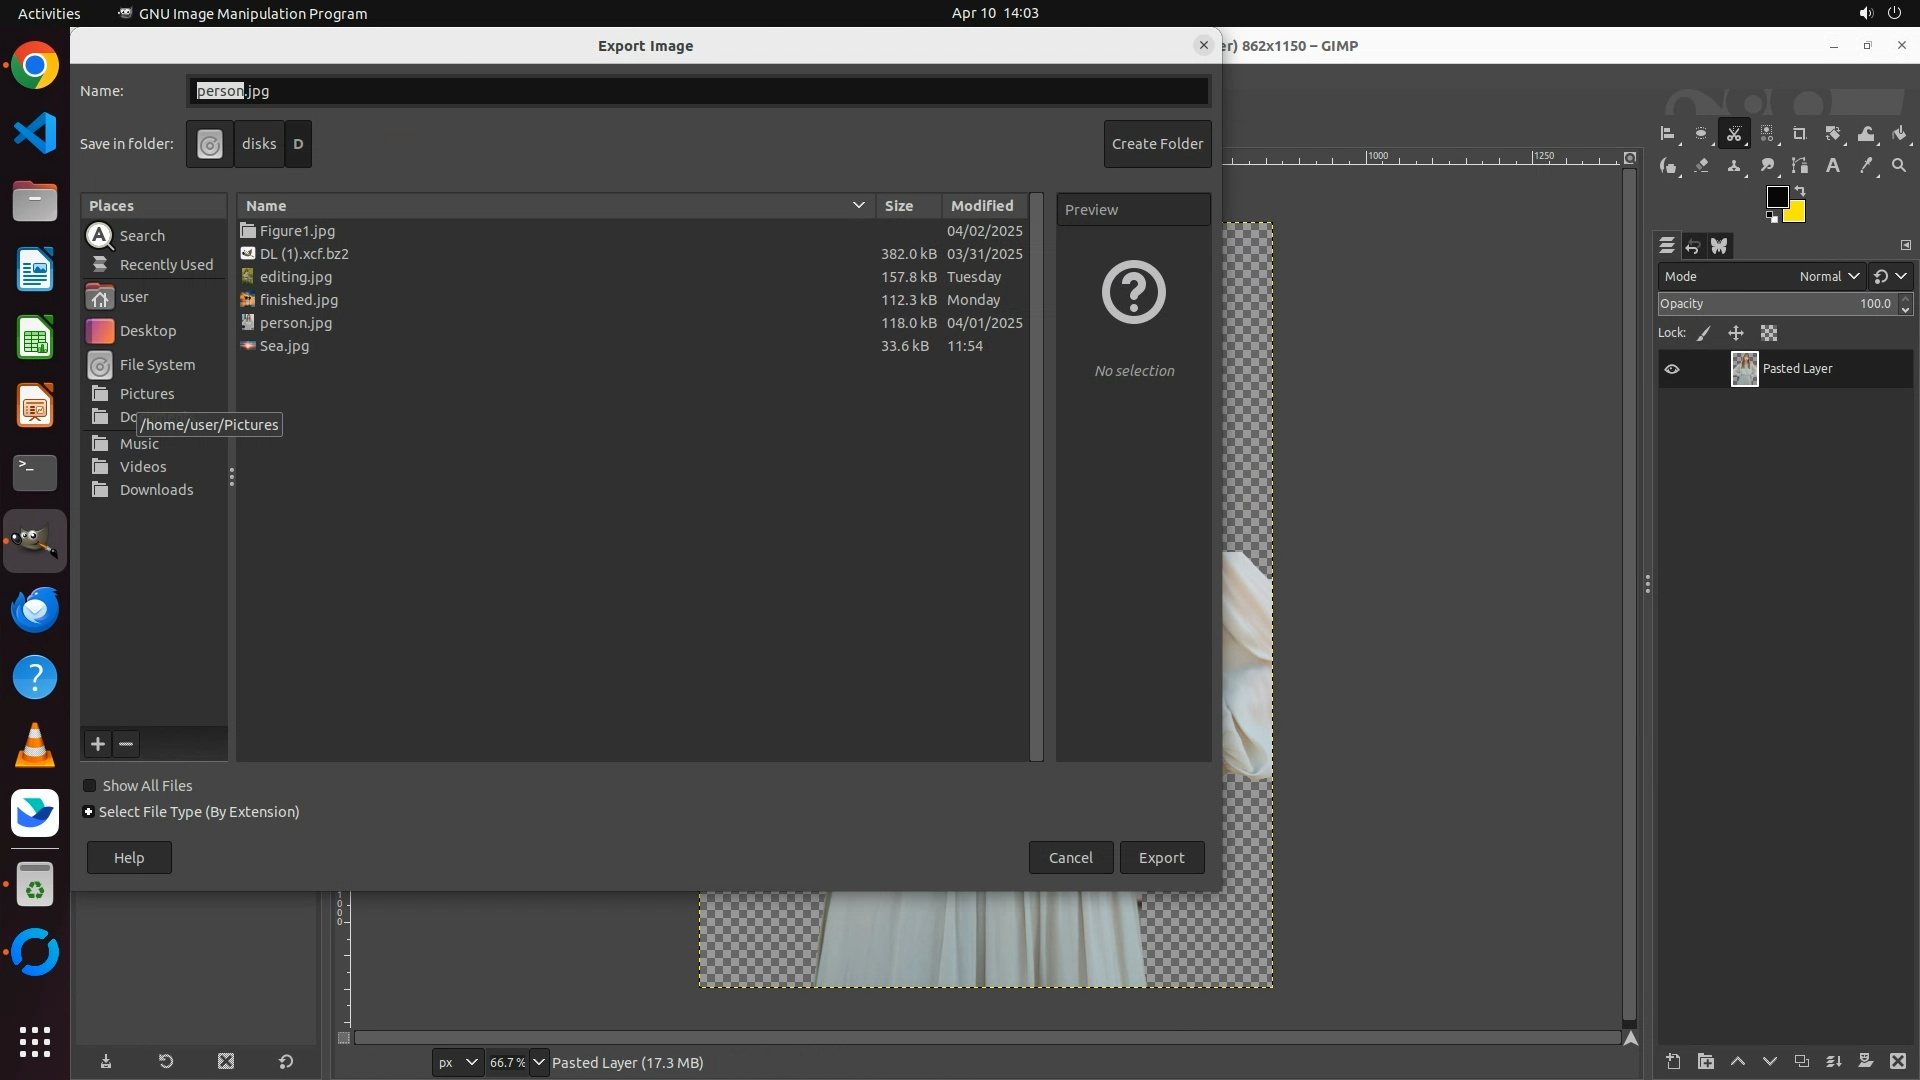This screenshot has width=1920, height=1080.
Task: Select the Scissors Select tool
Action: pyautogui.click(x=1734, y=134)
